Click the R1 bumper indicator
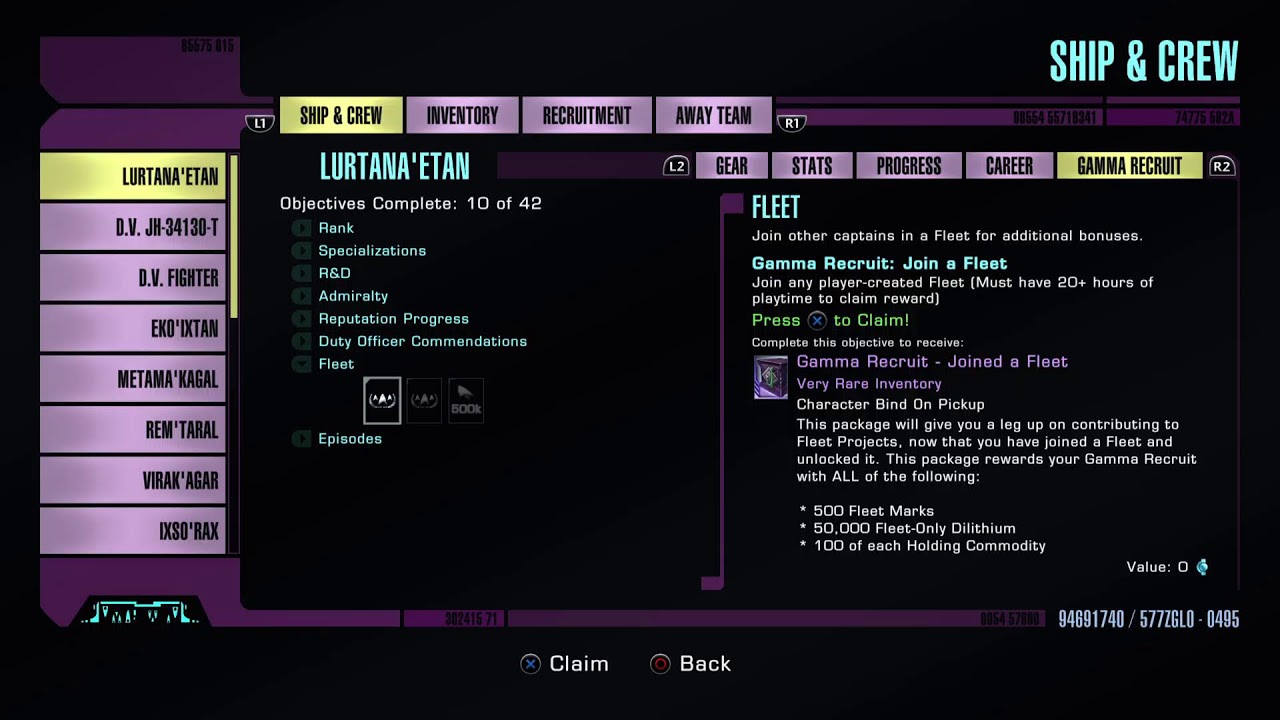The height and width of the screenshot is (720, 1280). pos(792,123)
